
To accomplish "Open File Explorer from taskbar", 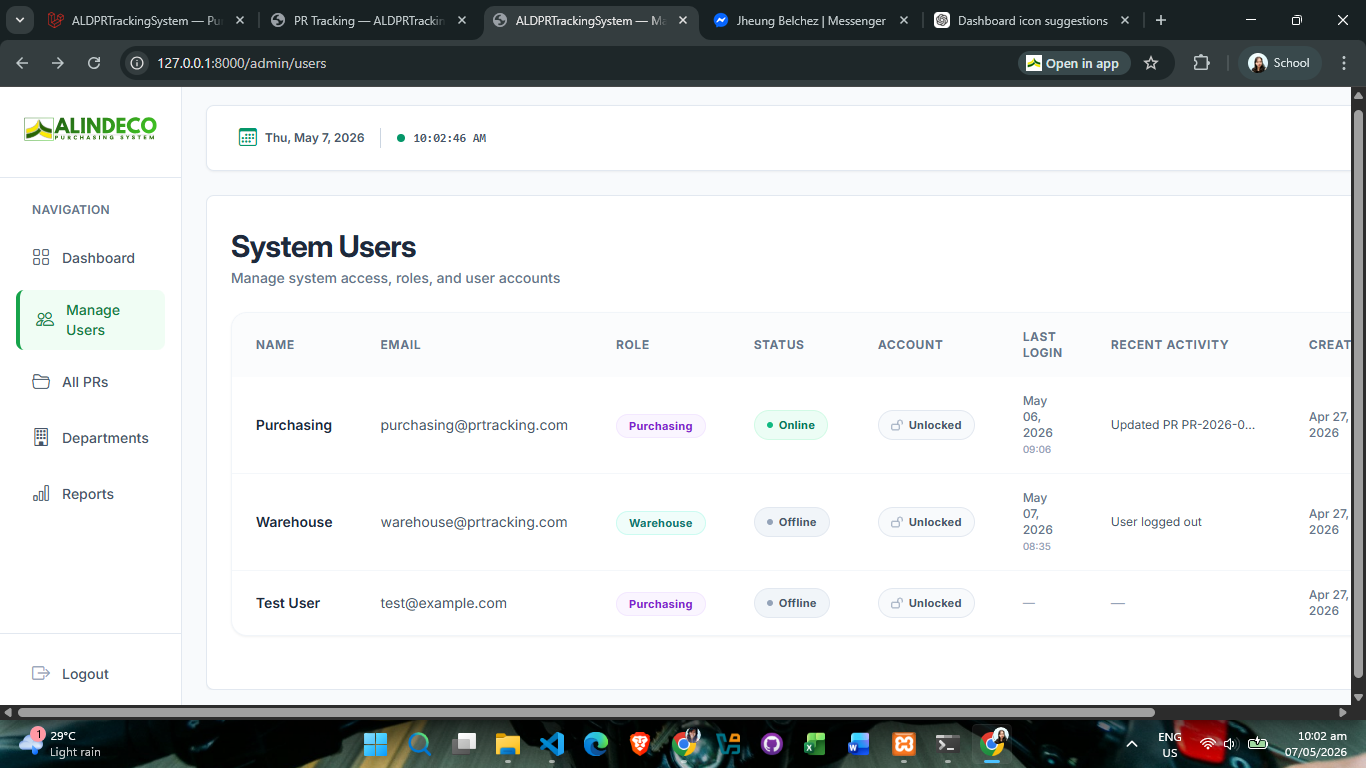I will [508, 744].
